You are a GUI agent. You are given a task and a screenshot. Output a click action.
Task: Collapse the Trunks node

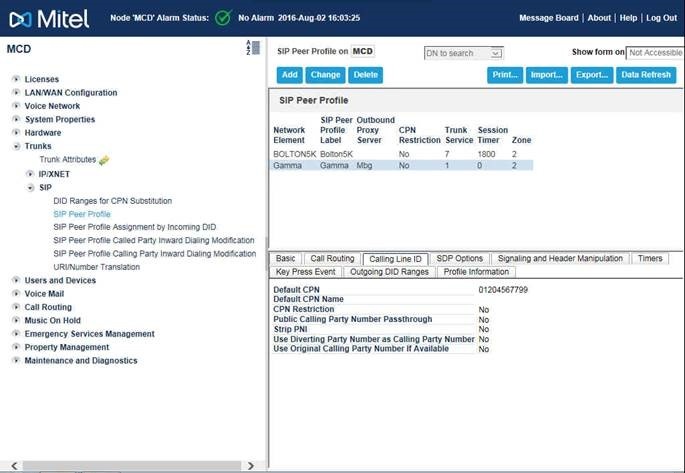(16, 146)
